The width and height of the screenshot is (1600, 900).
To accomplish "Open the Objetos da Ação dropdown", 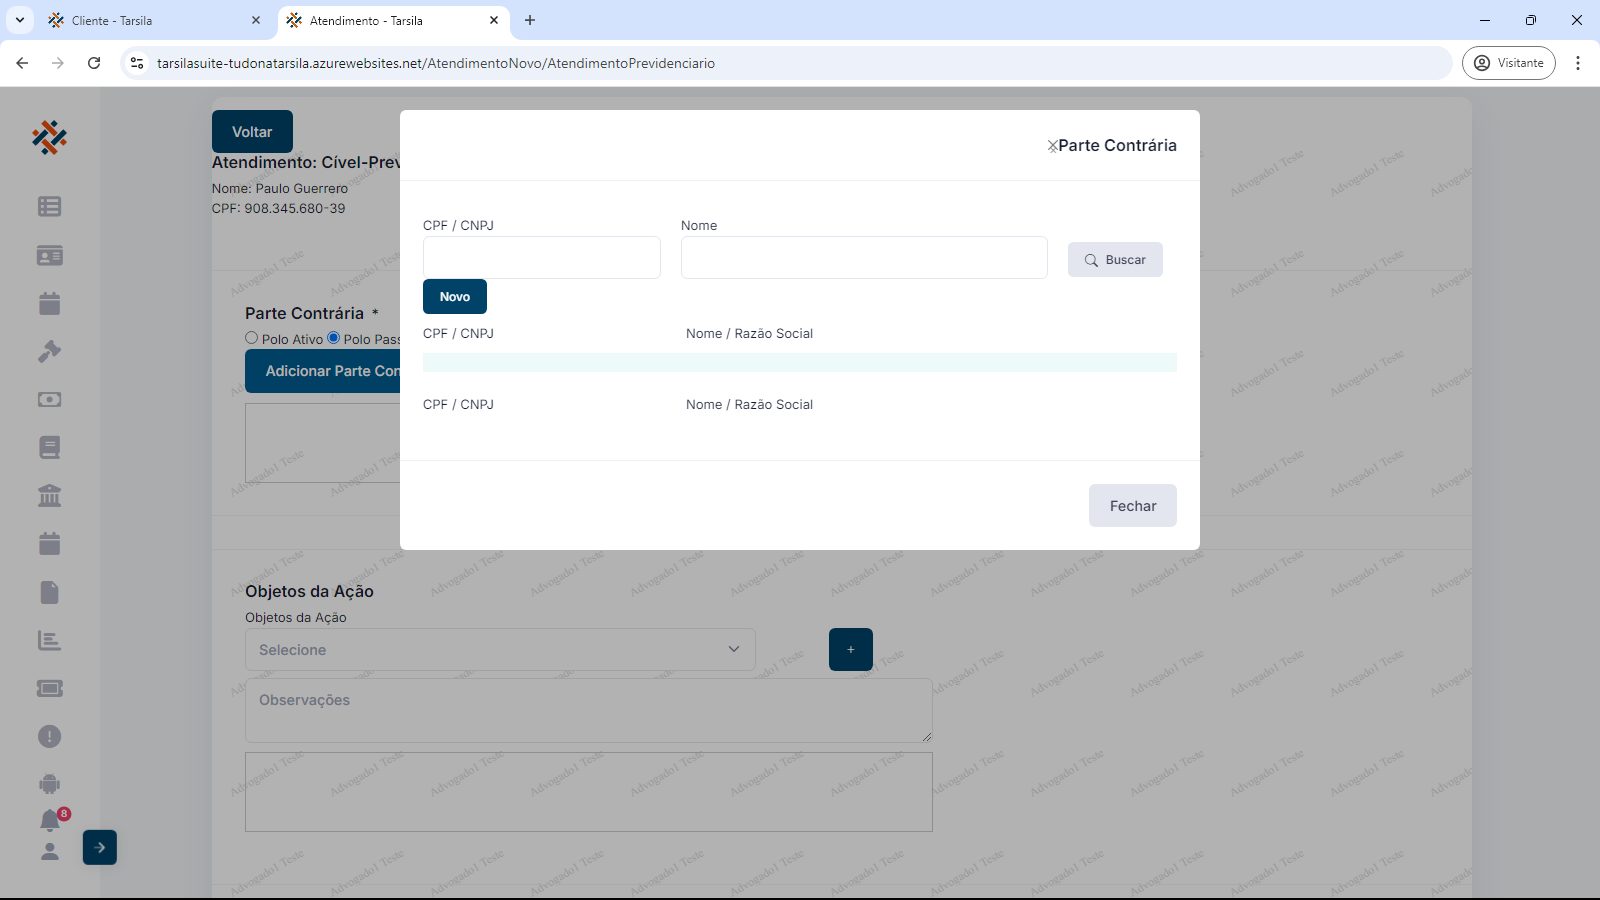I will (500, 650).
